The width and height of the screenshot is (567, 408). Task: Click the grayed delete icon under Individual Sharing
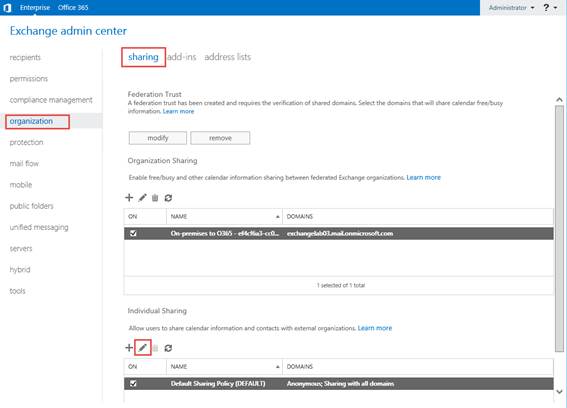point(155,348)
